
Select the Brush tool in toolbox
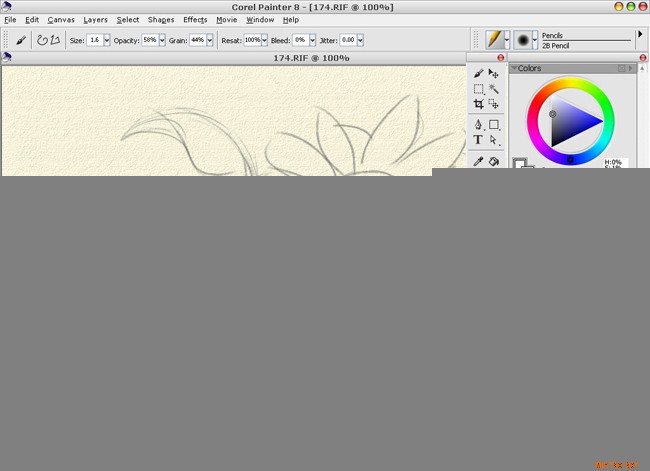(478, 74)
